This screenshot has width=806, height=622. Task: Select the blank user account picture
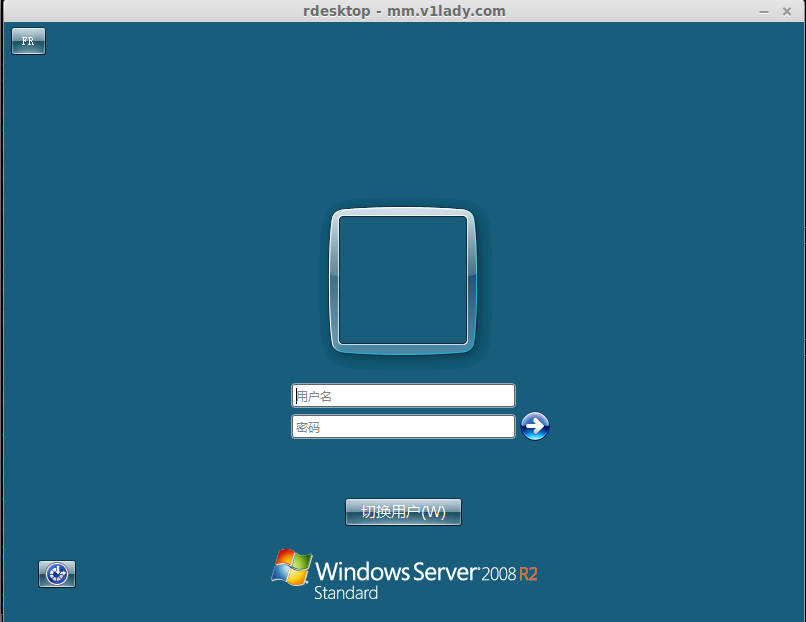(403, 281)
